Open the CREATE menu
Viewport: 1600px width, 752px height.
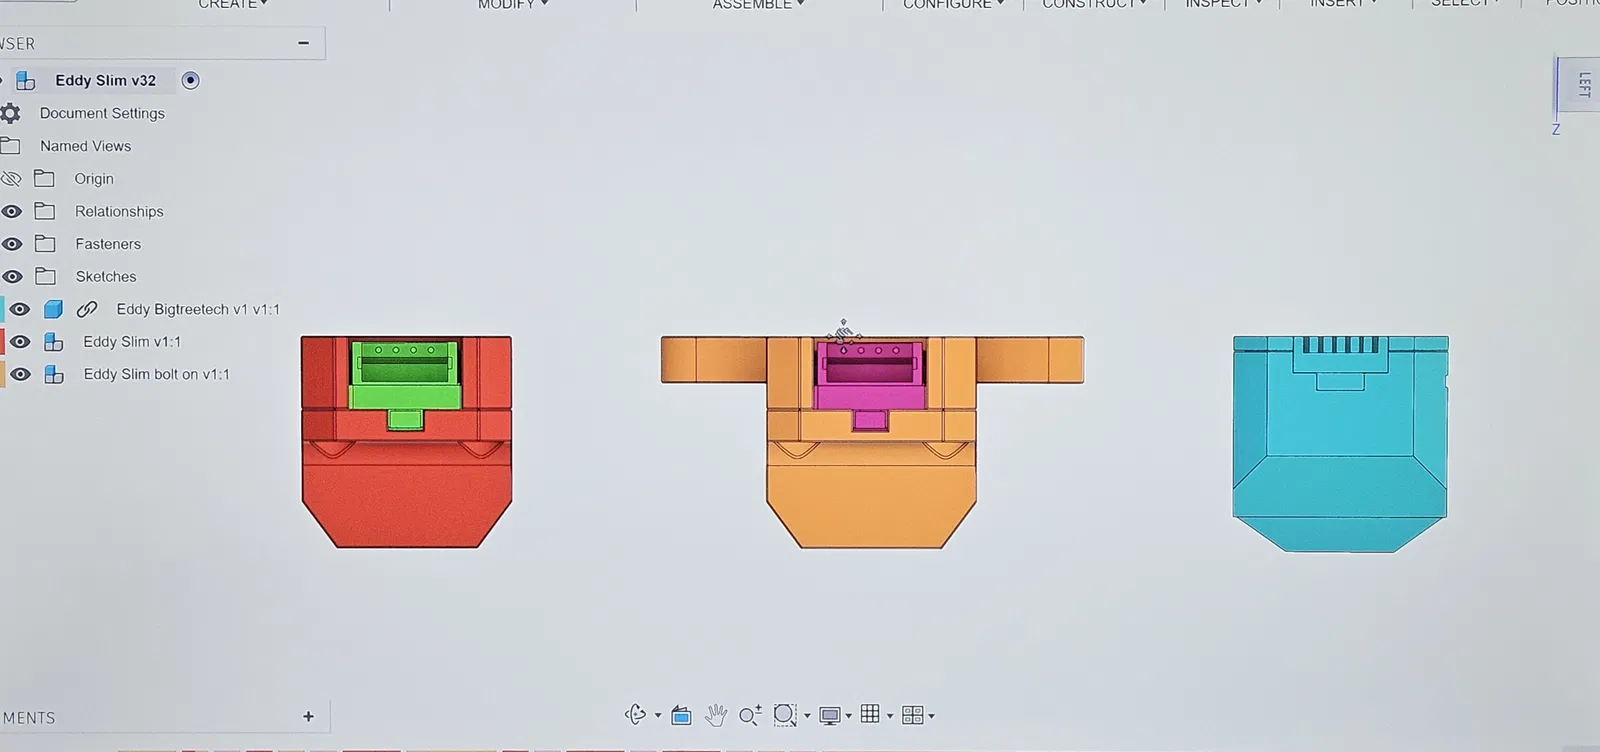(233, 4)
